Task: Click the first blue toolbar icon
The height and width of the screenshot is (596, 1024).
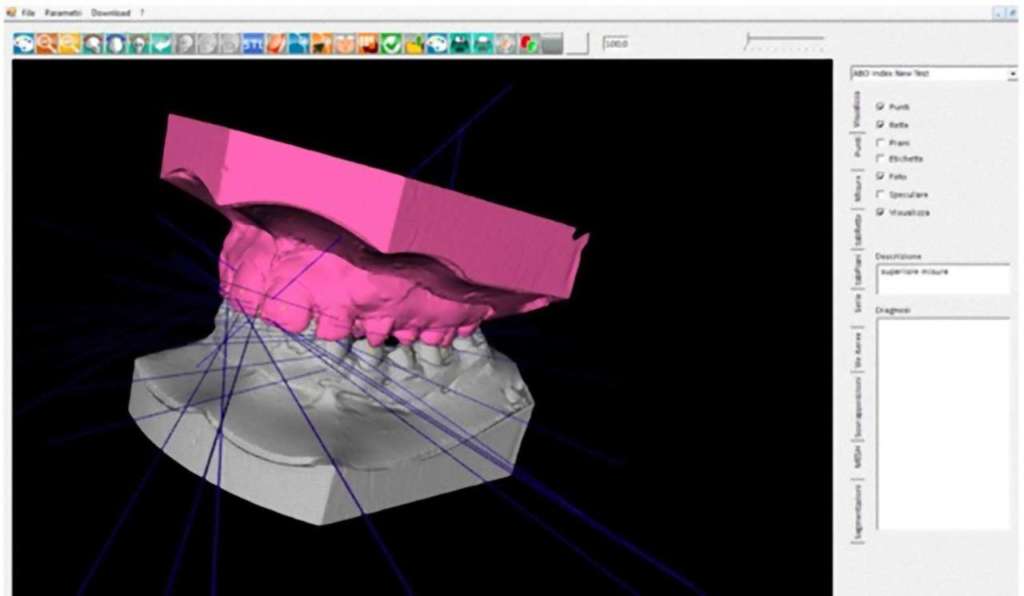Action: coord(23,44)
